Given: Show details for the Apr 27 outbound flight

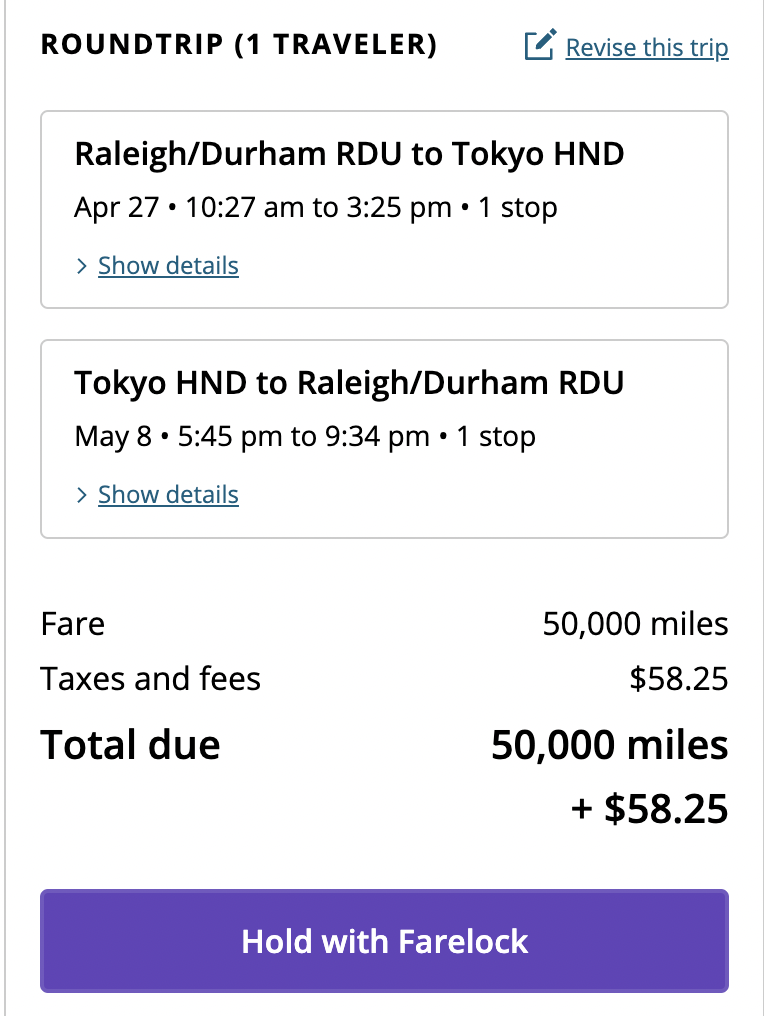Looking at the screenshot, I should tap(168, 266).
